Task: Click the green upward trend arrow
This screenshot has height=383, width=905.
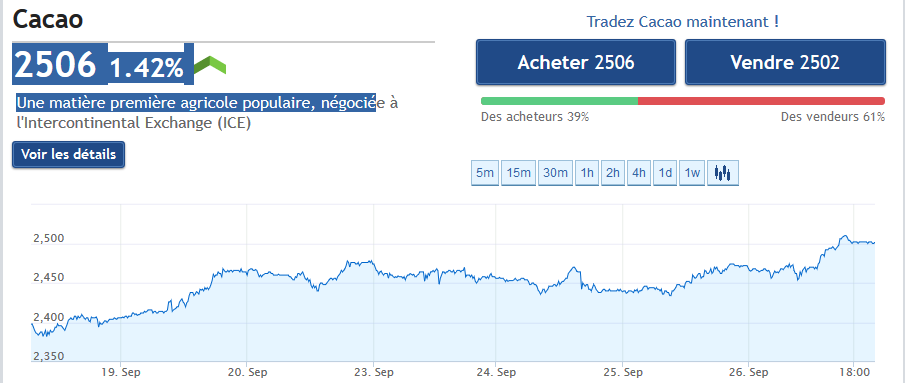Action: (x=210, y=65)
